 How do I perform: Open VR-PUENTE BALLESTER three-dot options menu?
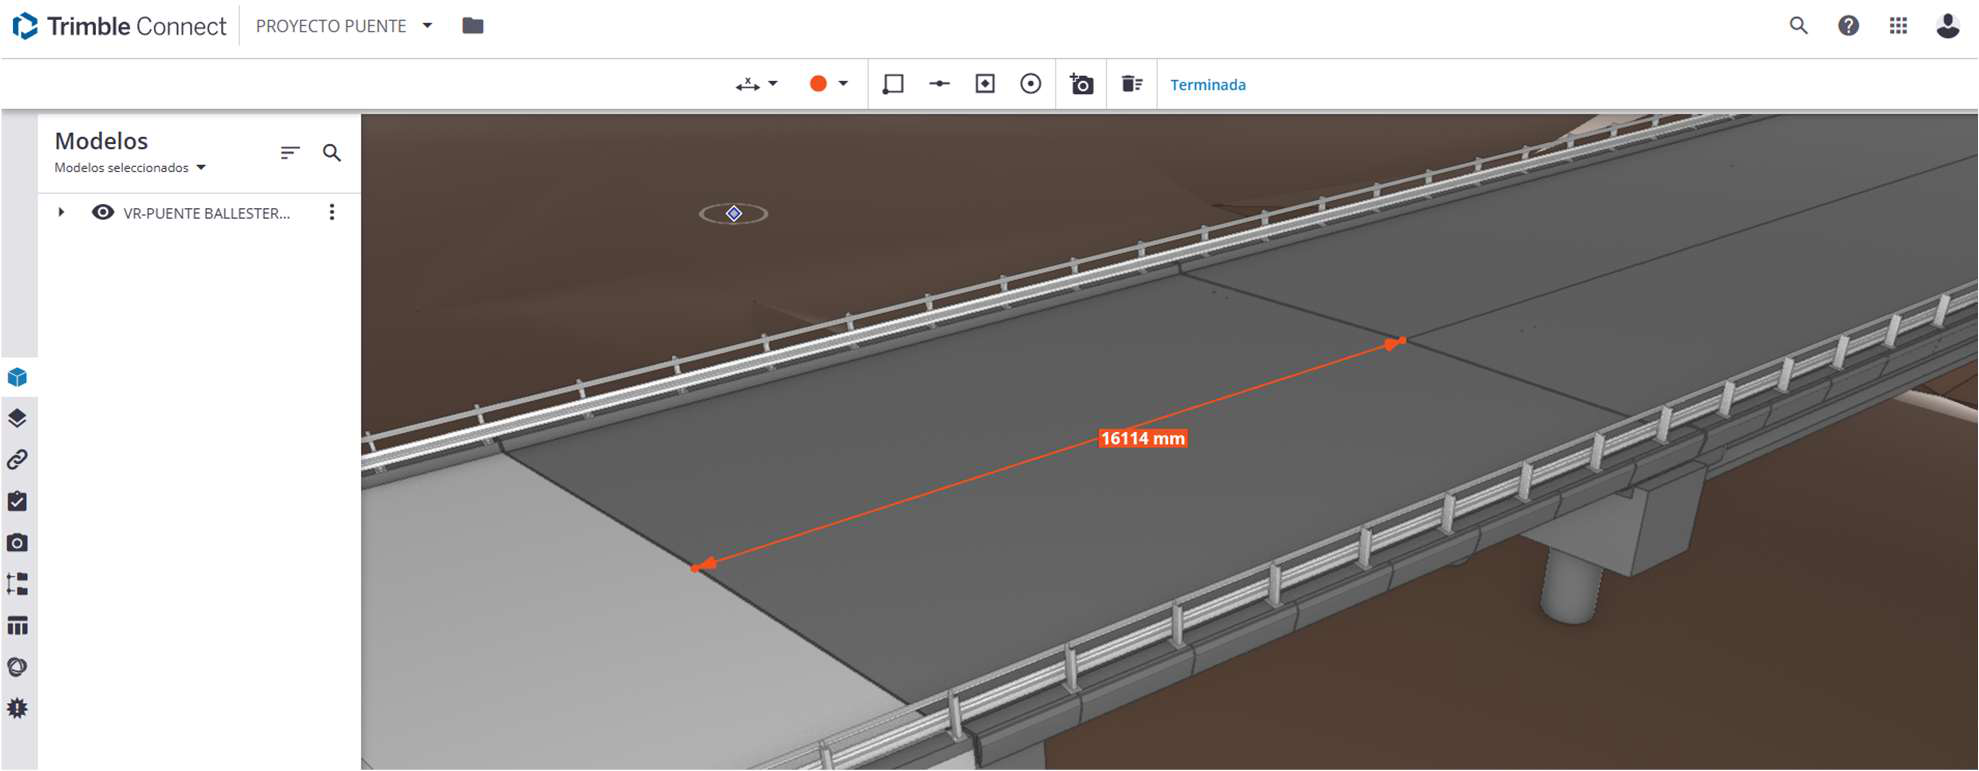[332, 213]
